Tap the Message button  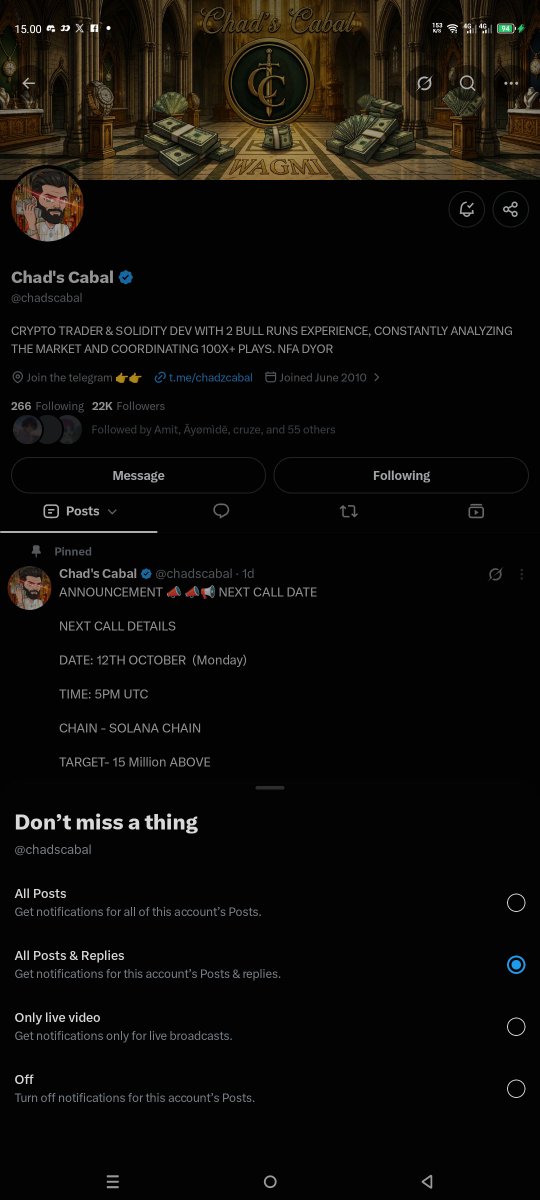tap(138, 476)
